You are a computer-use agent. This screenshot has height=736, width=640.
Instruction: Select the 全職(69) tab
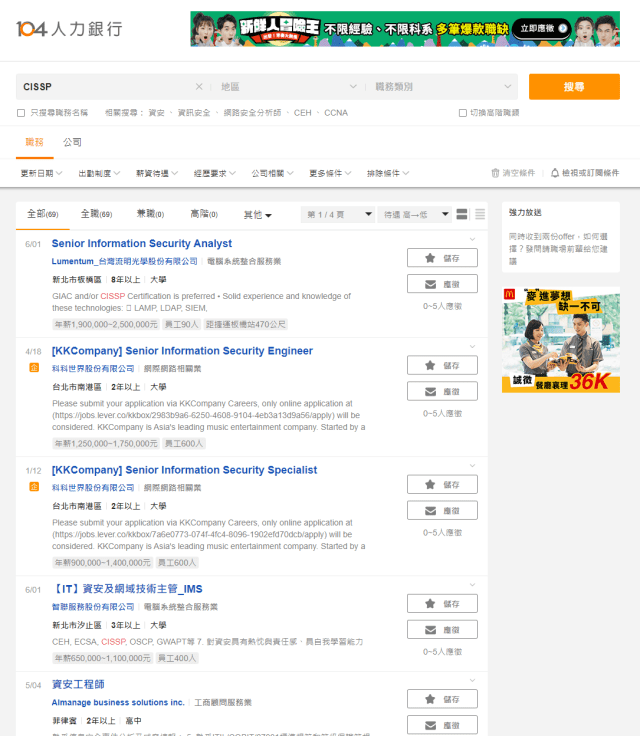coord(96,214)
